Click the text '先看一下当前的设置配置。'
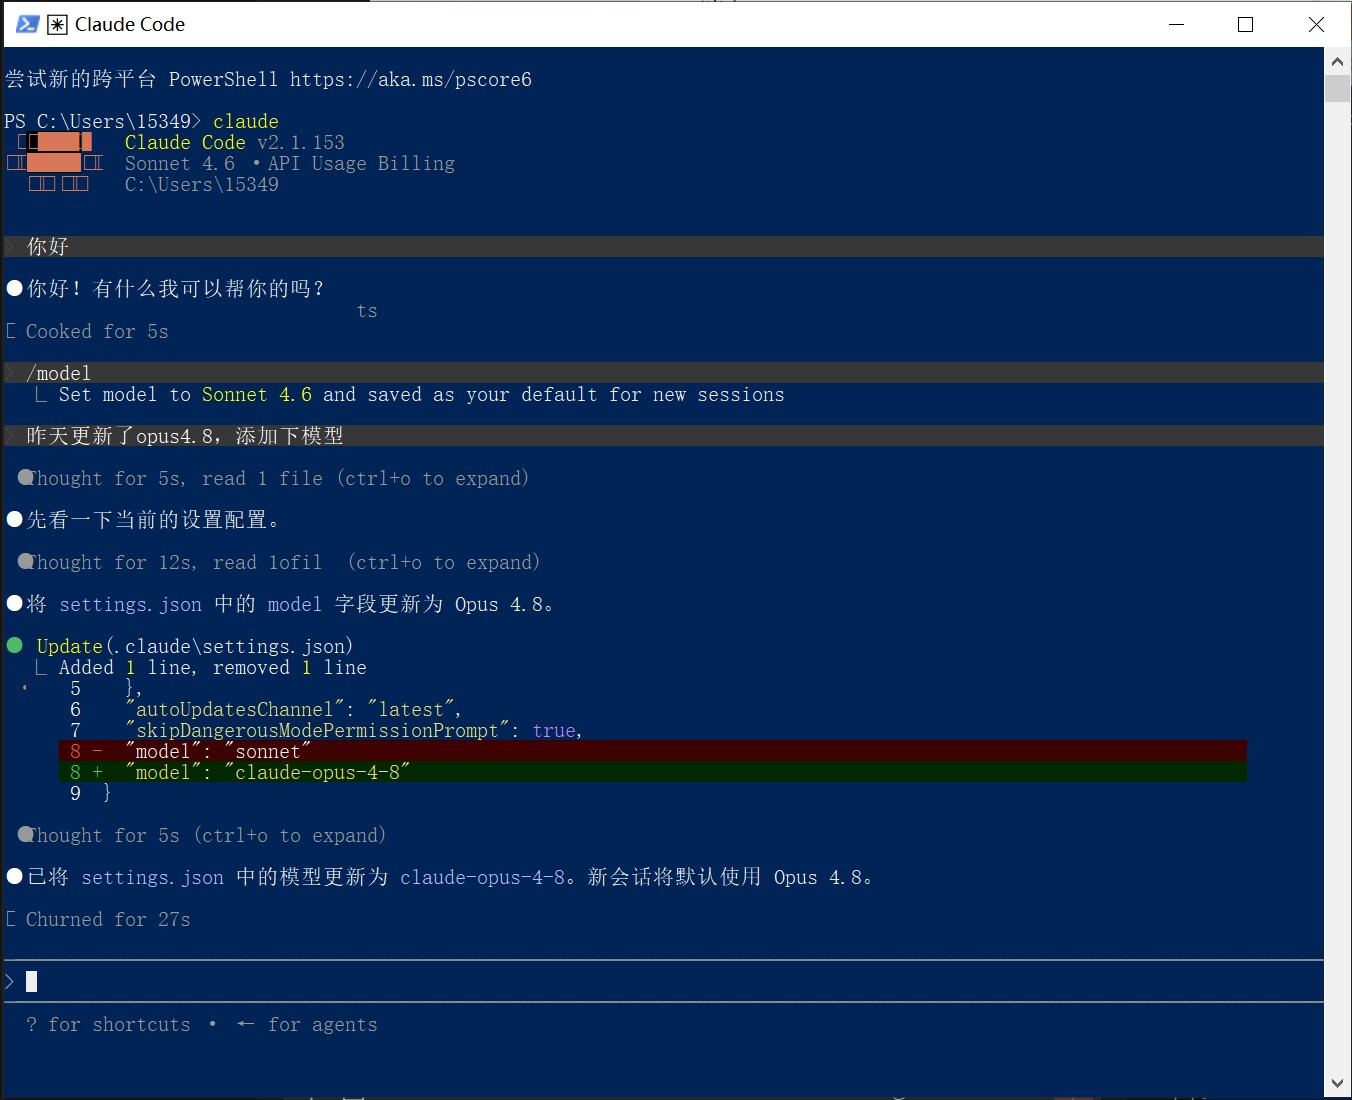The image size is (1352, 1100). (154, 519)
